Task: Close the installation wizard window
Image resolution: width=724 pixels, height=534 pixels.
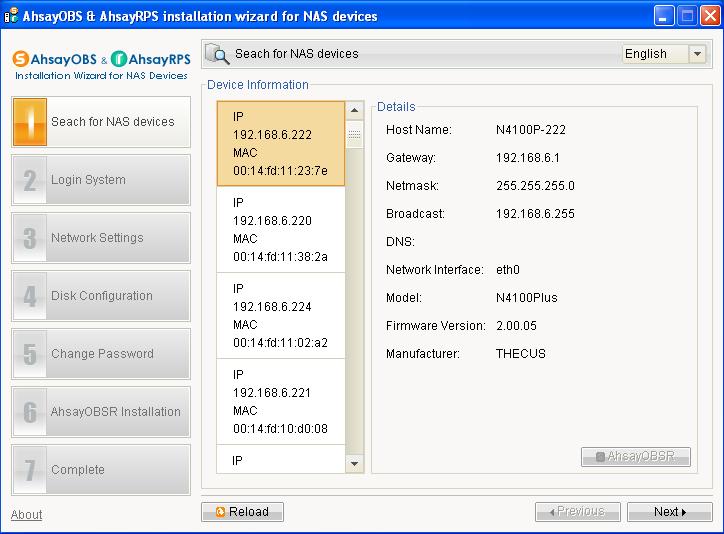Action: coord(711,17)
